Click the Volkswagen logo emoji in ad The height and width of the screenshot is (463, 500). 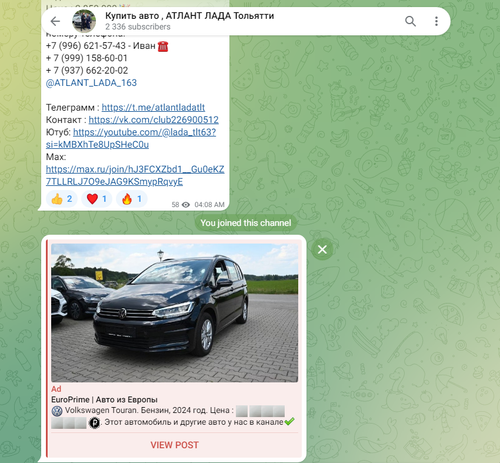click(x=57, y=411)
